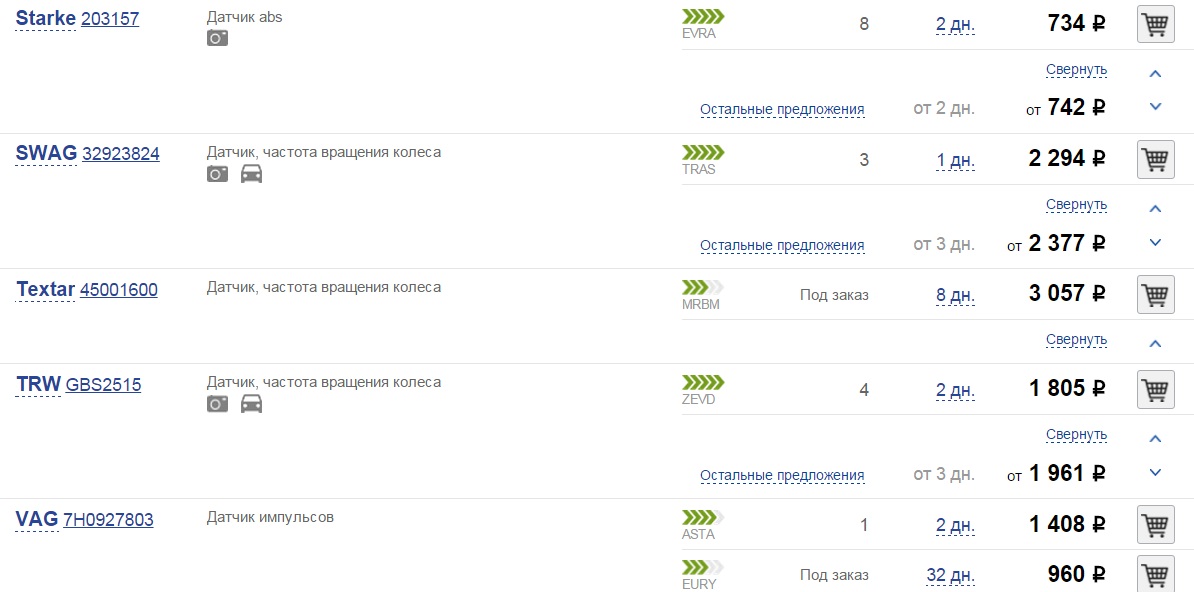
Task: Add Textar 45001600 to the cart
Action: click(1155, 294)
